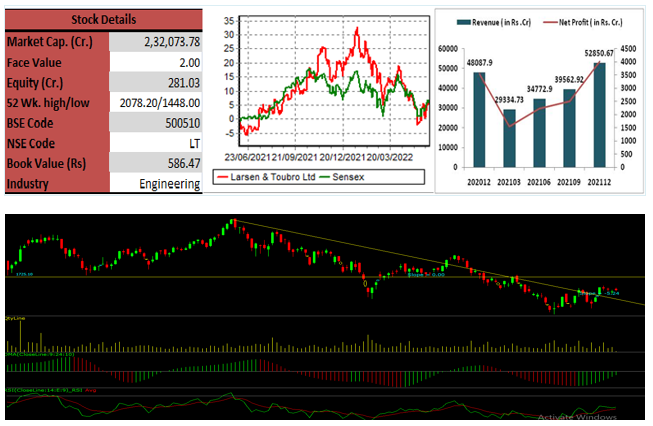Image resolution: width=653 pixels, height=426 pixels.
Task: Click the 20/03/2022 date axis label
Action: [389, 157]
